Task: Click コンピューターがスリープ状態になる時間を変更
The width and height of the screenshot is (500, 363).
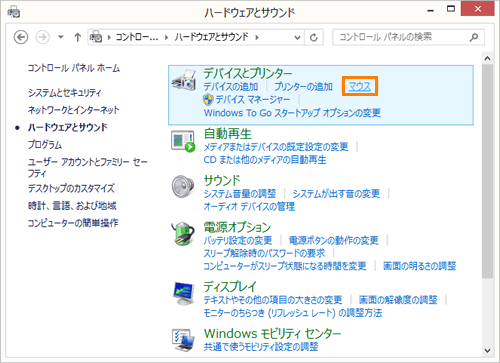Action: click(x=285, y=266)
